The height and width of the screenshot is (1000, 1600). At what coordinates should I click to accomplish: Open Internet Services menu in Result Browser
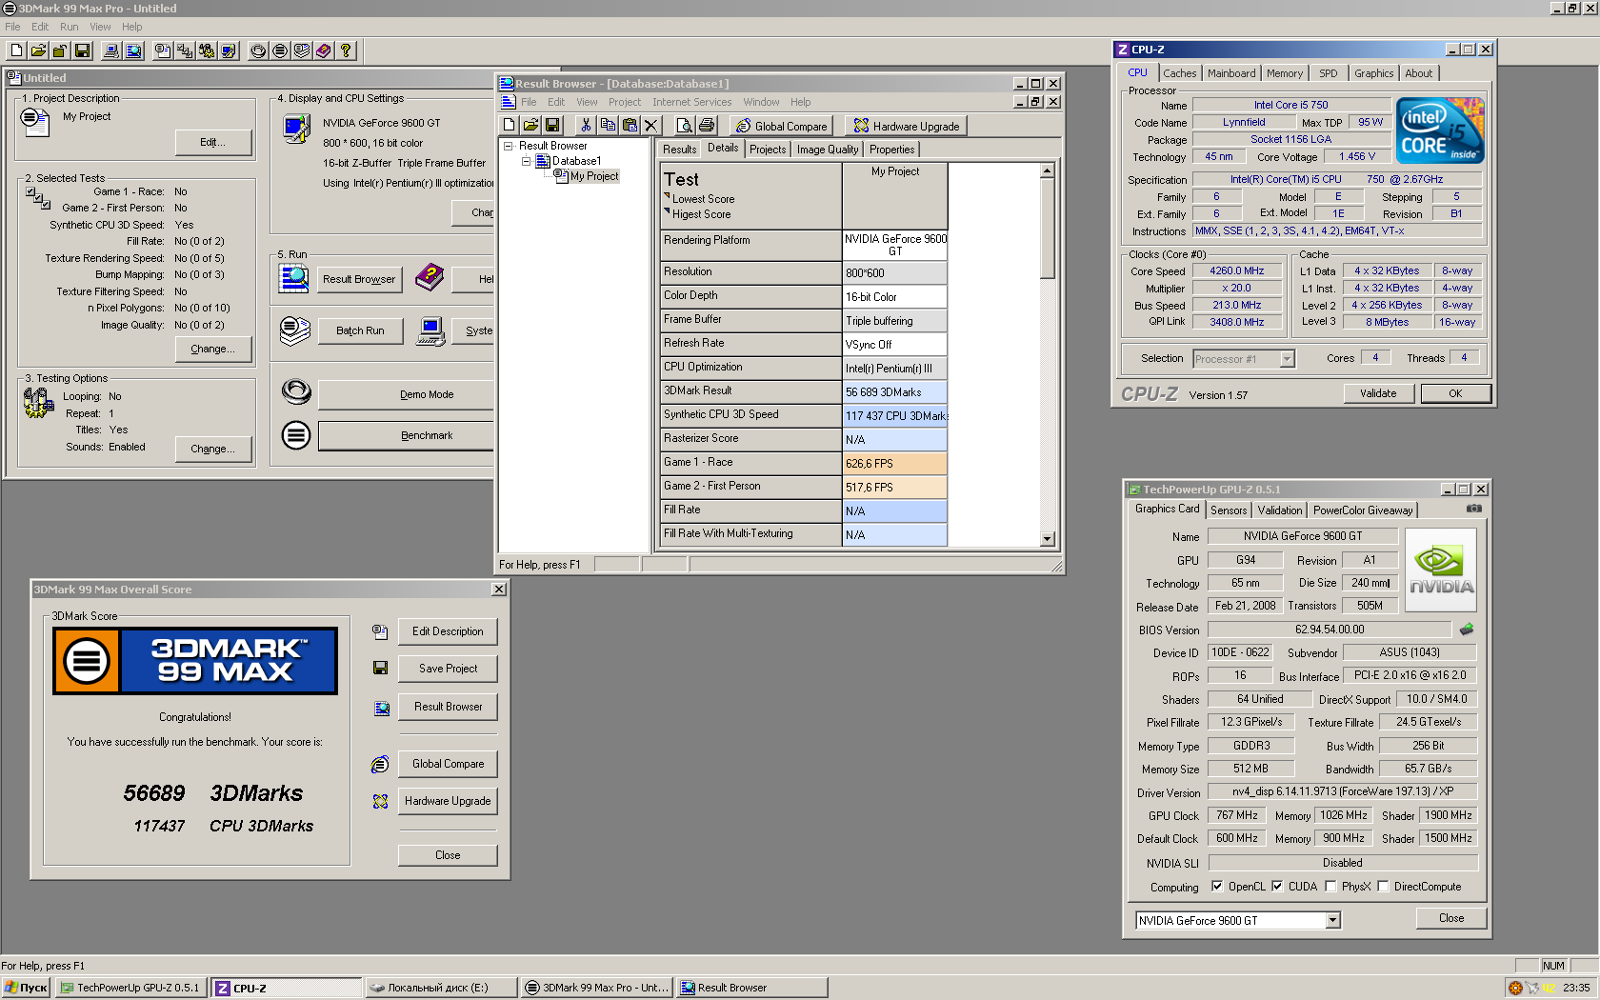692,102
